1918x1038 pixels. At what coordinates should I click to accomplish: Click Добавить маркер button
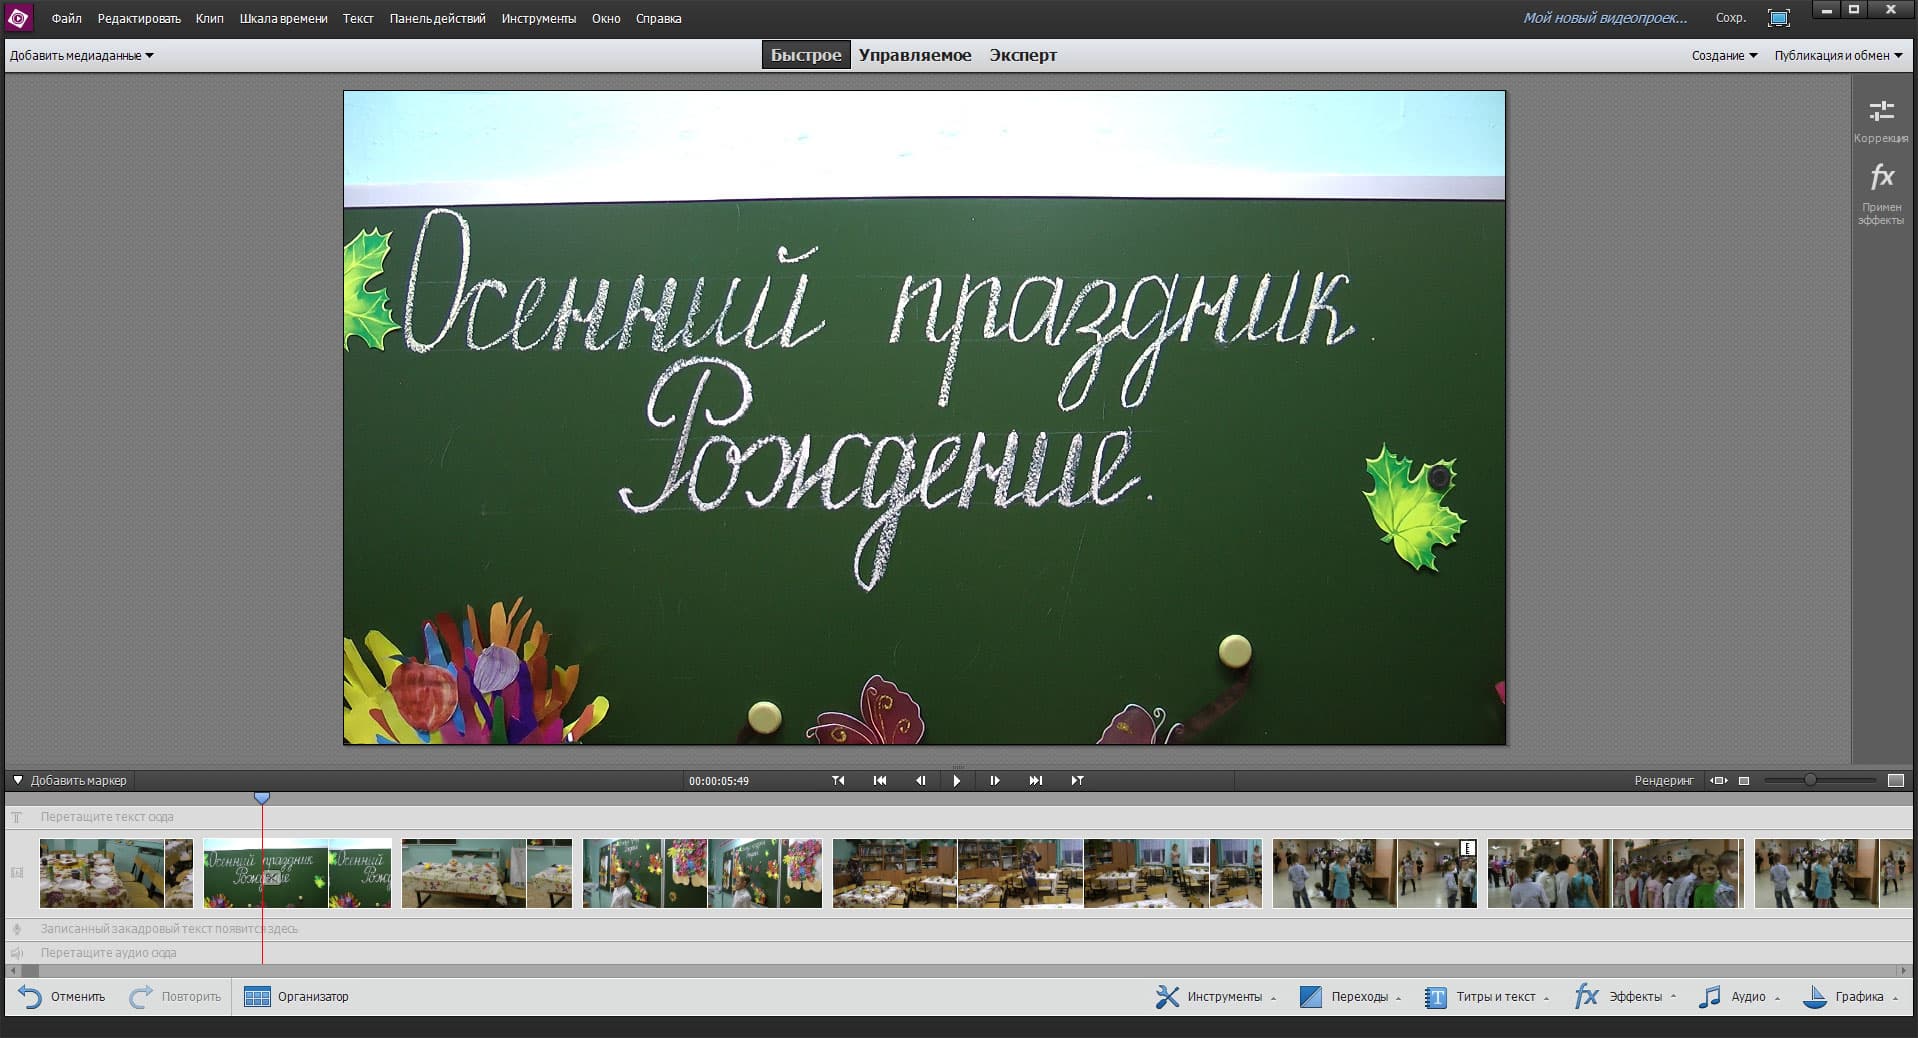70,781
